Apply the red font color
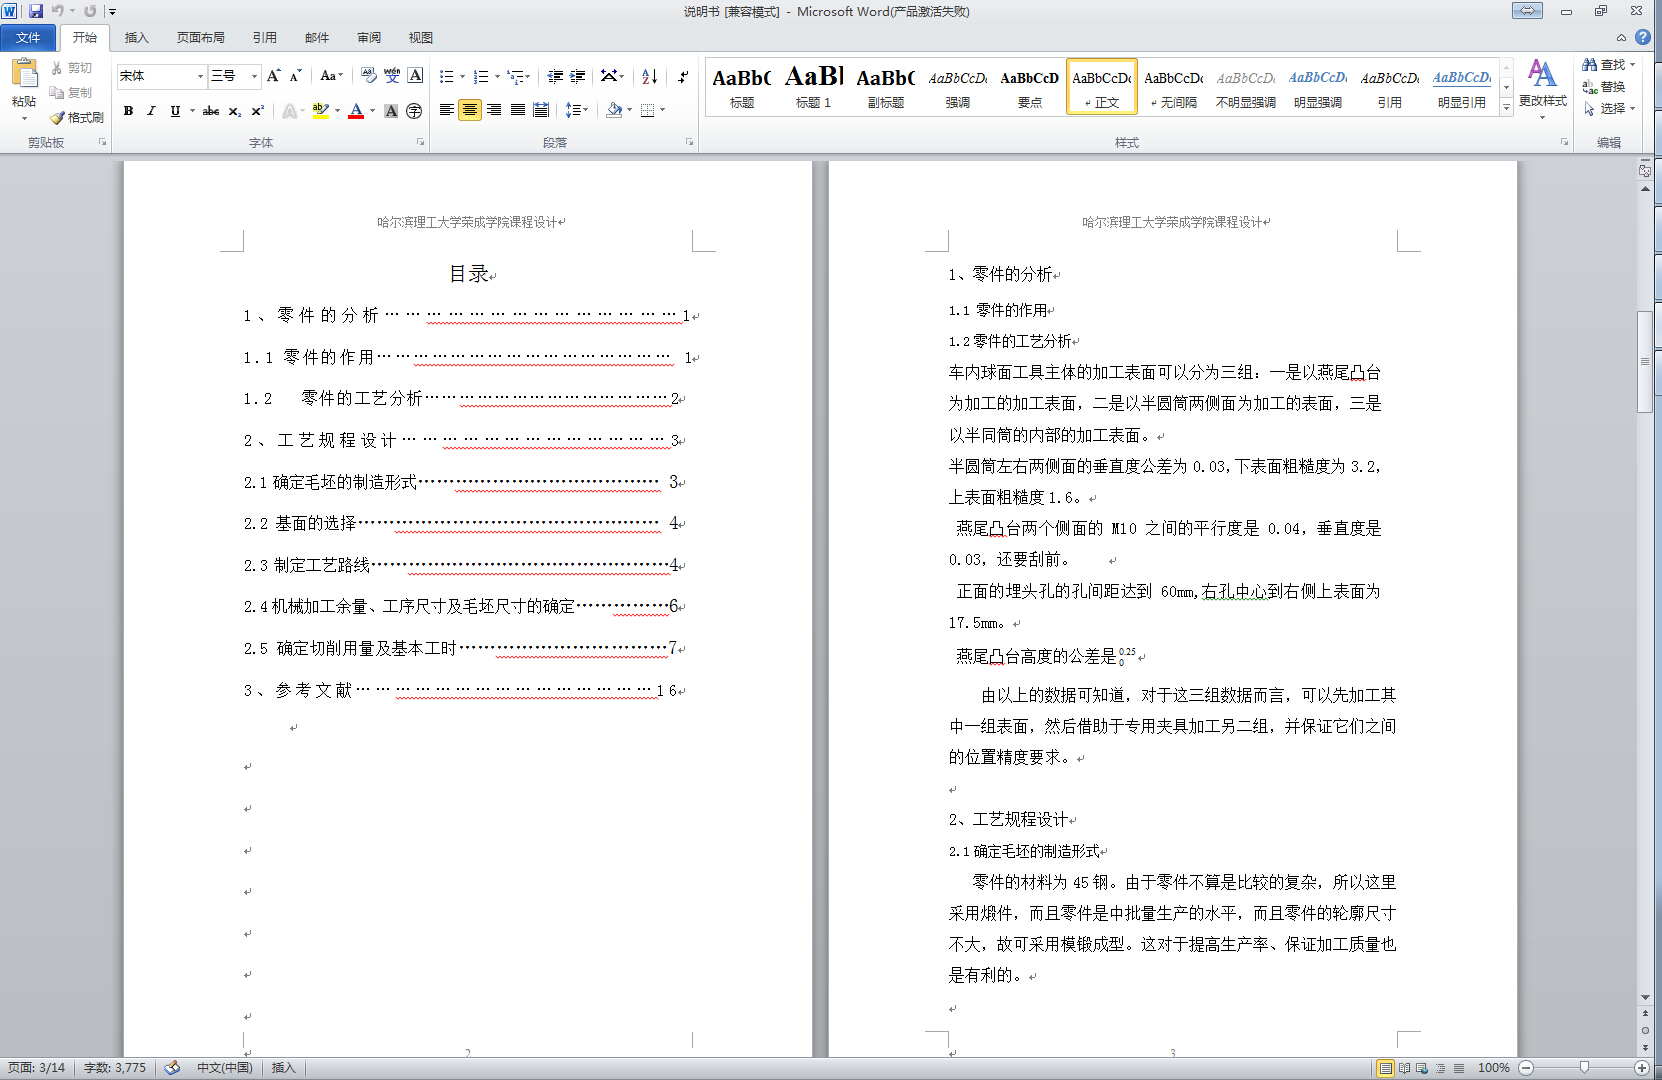1662x1080 pixels. [x=356, y=111]
